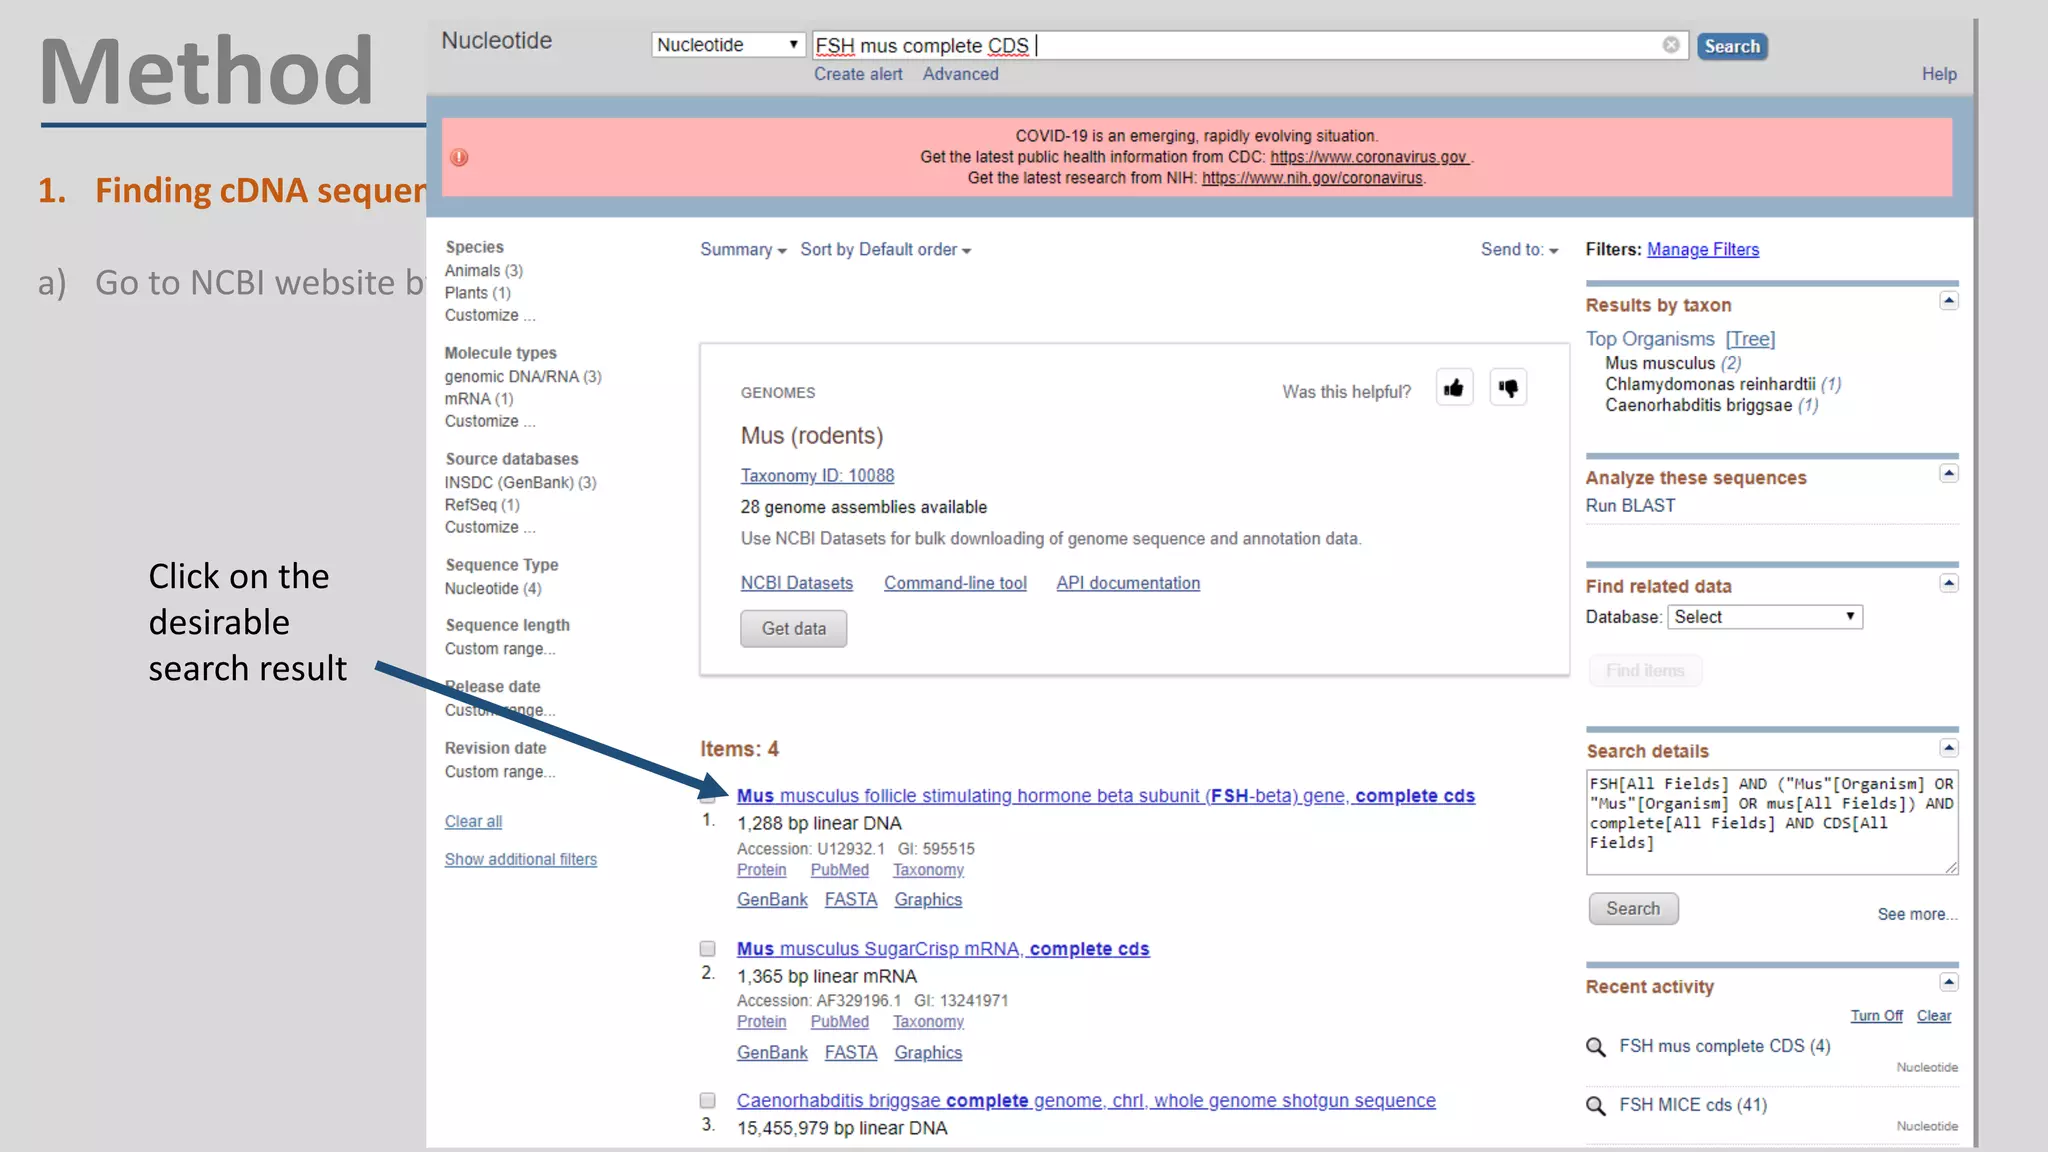The height and width of the screenshot is (1152, 2048).
Task: Open Top Organisms Tree link
Action: pyautogui.click(x=1750, y=339)
